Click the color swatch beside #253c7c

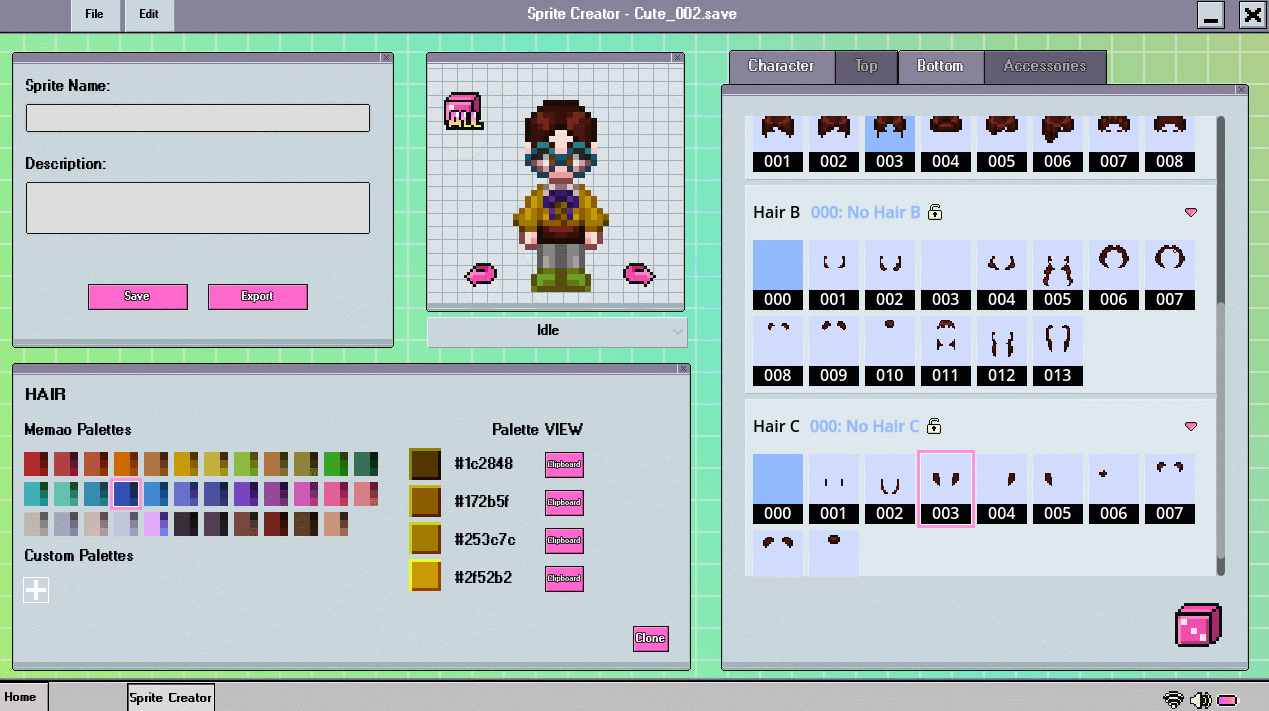click(425, 539)
